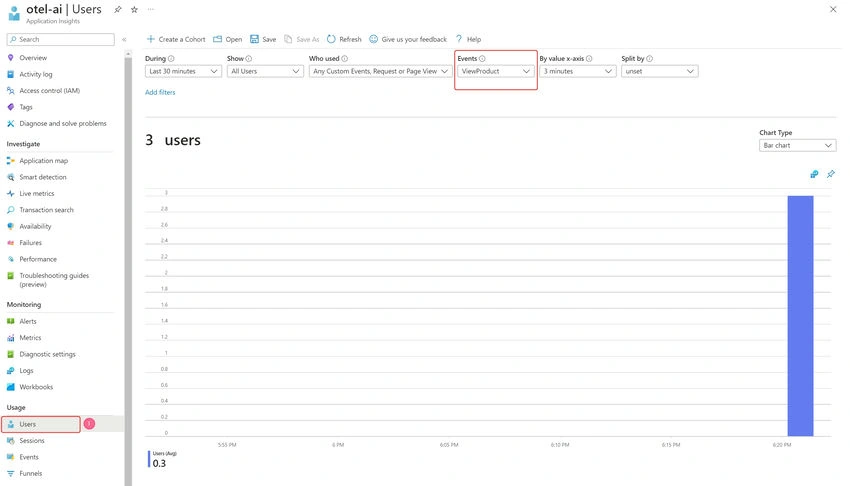
Task: Click the Metrics chart icon
Action: coord(10,338)
